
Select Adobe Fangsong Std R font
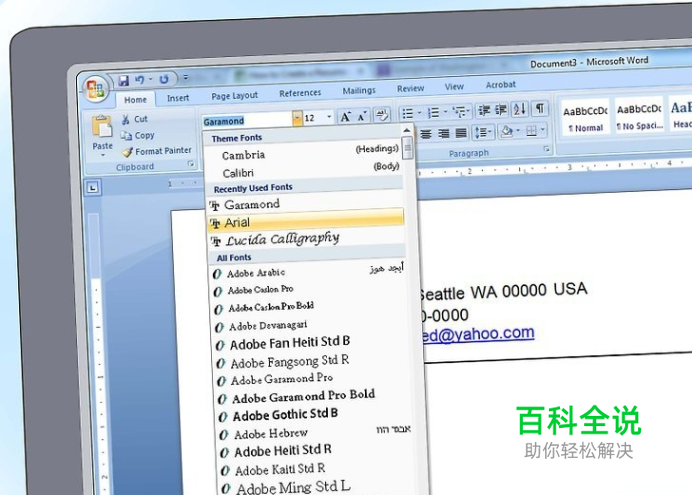(312, 362)
